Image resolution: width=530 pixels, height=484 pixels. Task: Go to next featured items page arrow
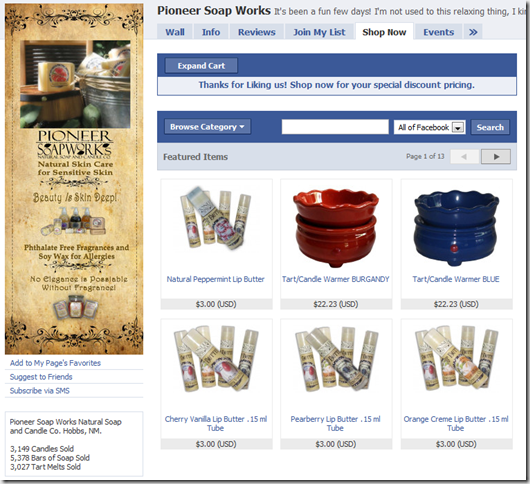pos(496,156)
